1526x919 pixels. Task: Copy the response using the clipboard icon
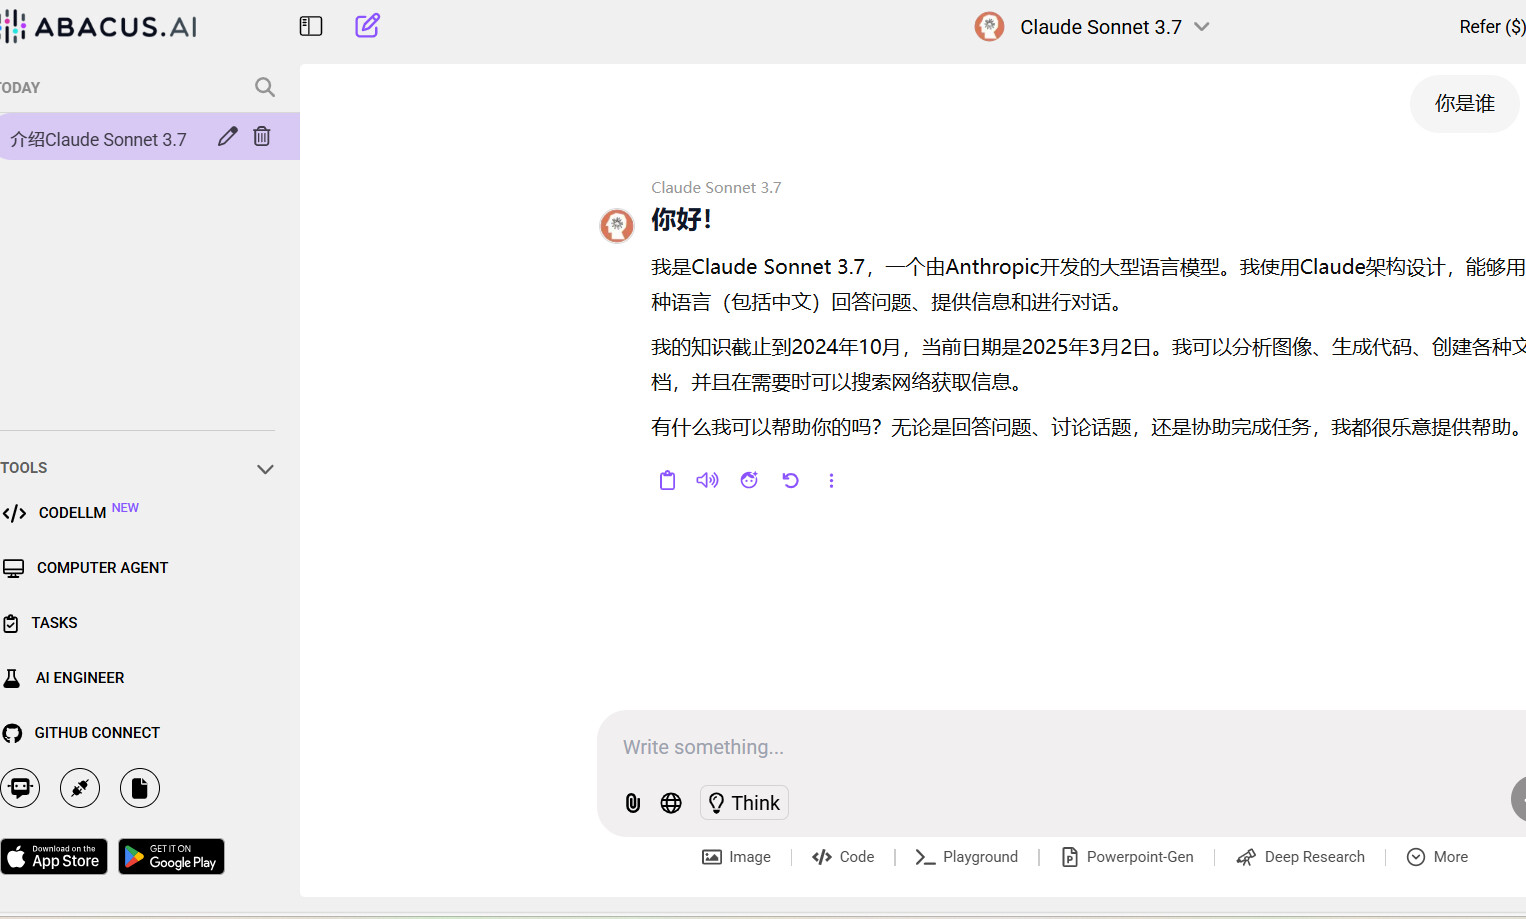[x=667, y=480]
